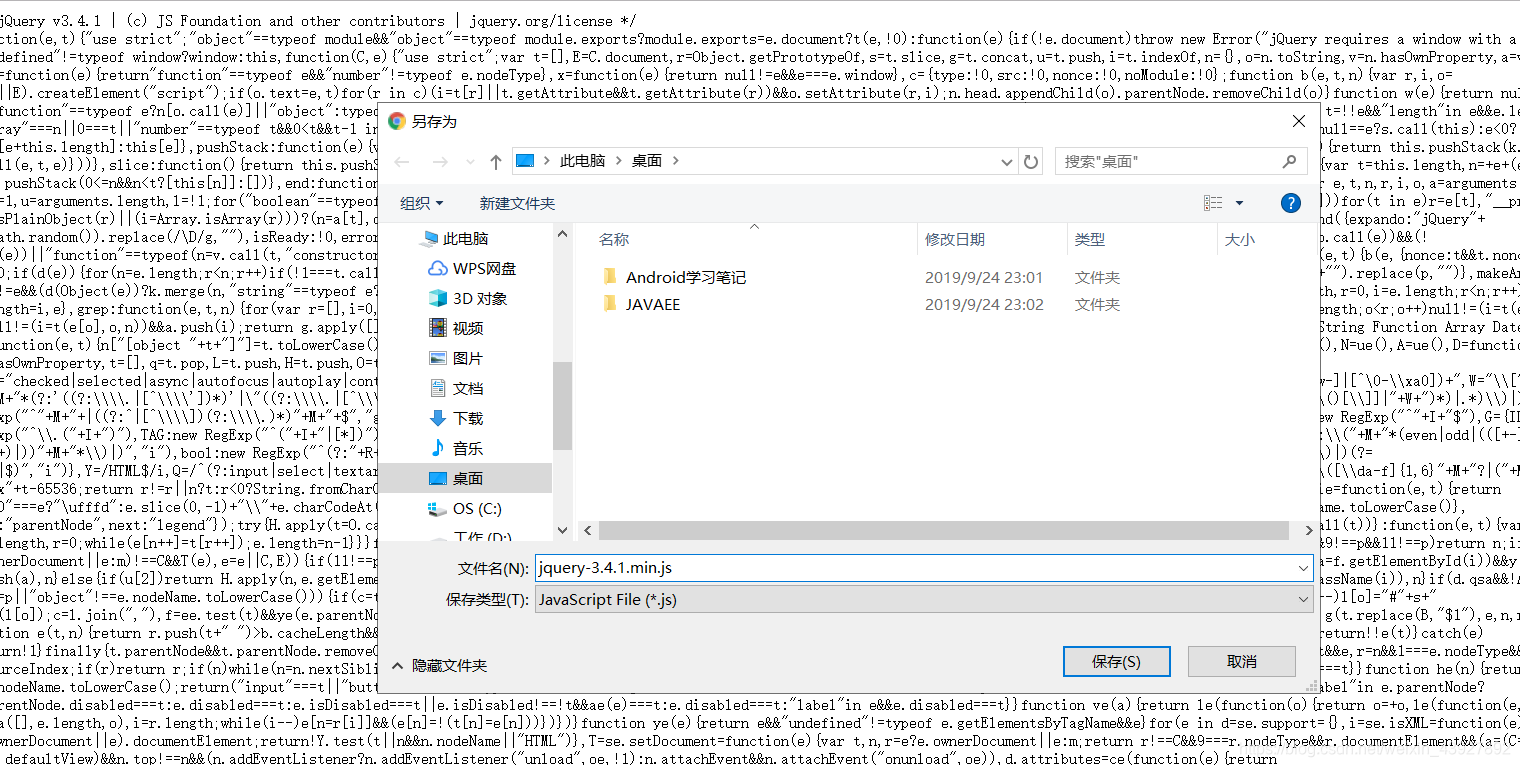Screen dimensions: 1520x767
Task: Click 桌面 in address breadcrumb
Action: pos(646,161)
